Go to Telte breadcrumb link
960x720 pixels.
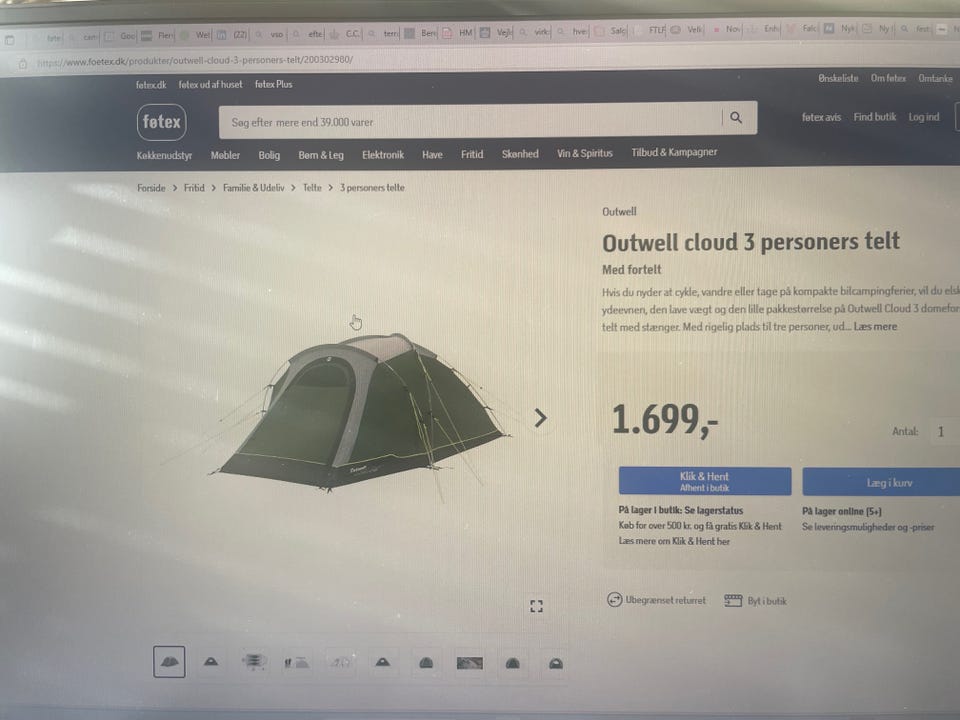312,188
